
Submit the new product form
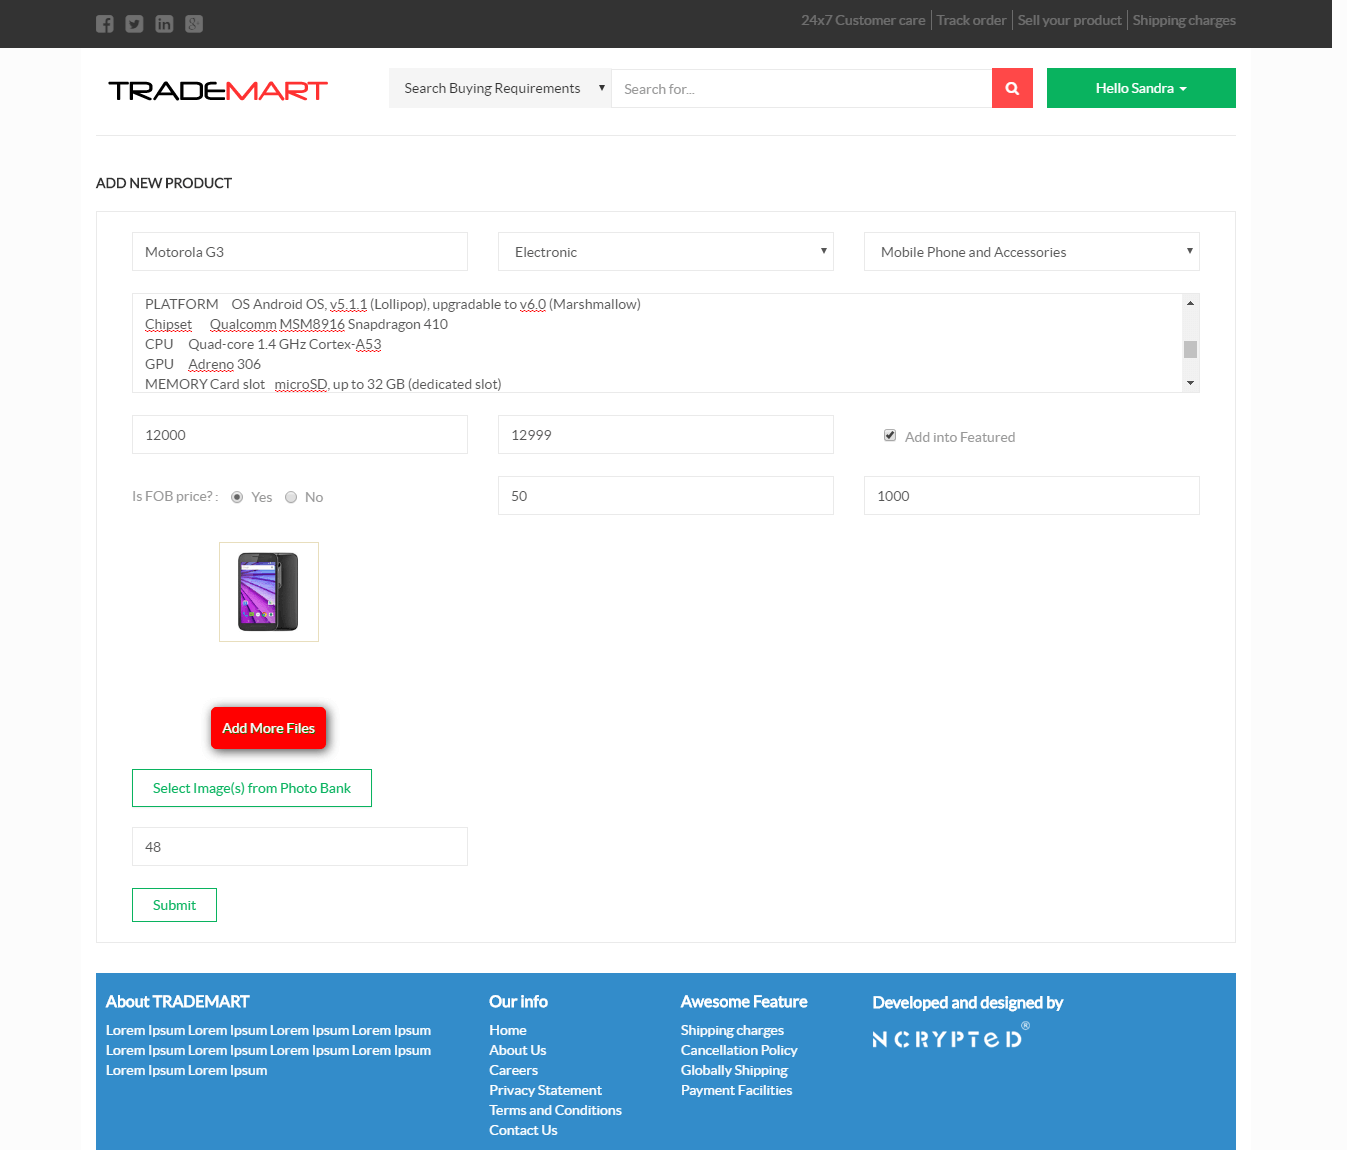(x=174, y=905)
